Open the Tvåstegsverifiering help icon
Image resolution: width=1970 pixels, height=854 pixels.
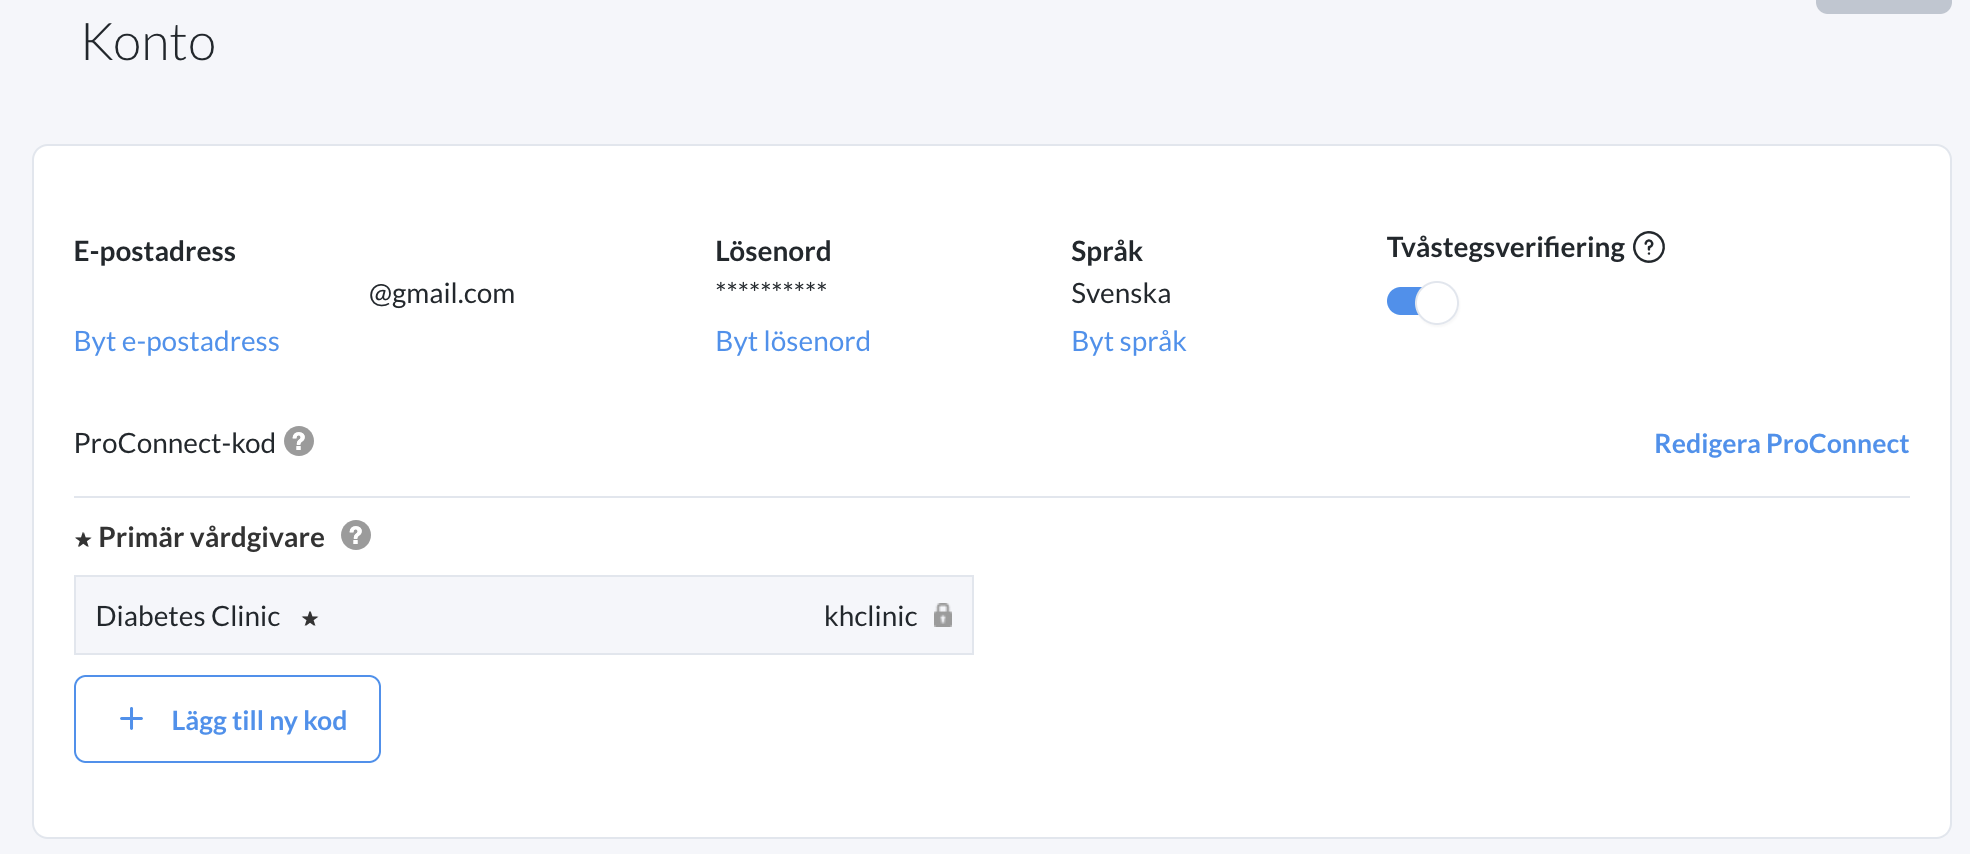tap(1648, 247)
